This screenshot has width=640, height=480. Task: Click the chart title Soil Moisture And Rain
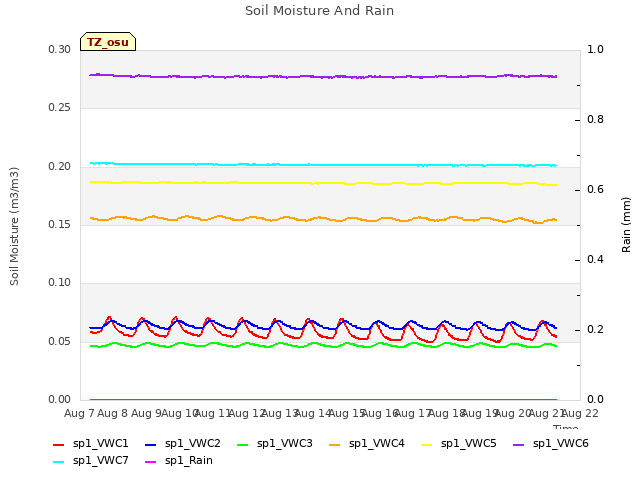[x=320, y=11]
